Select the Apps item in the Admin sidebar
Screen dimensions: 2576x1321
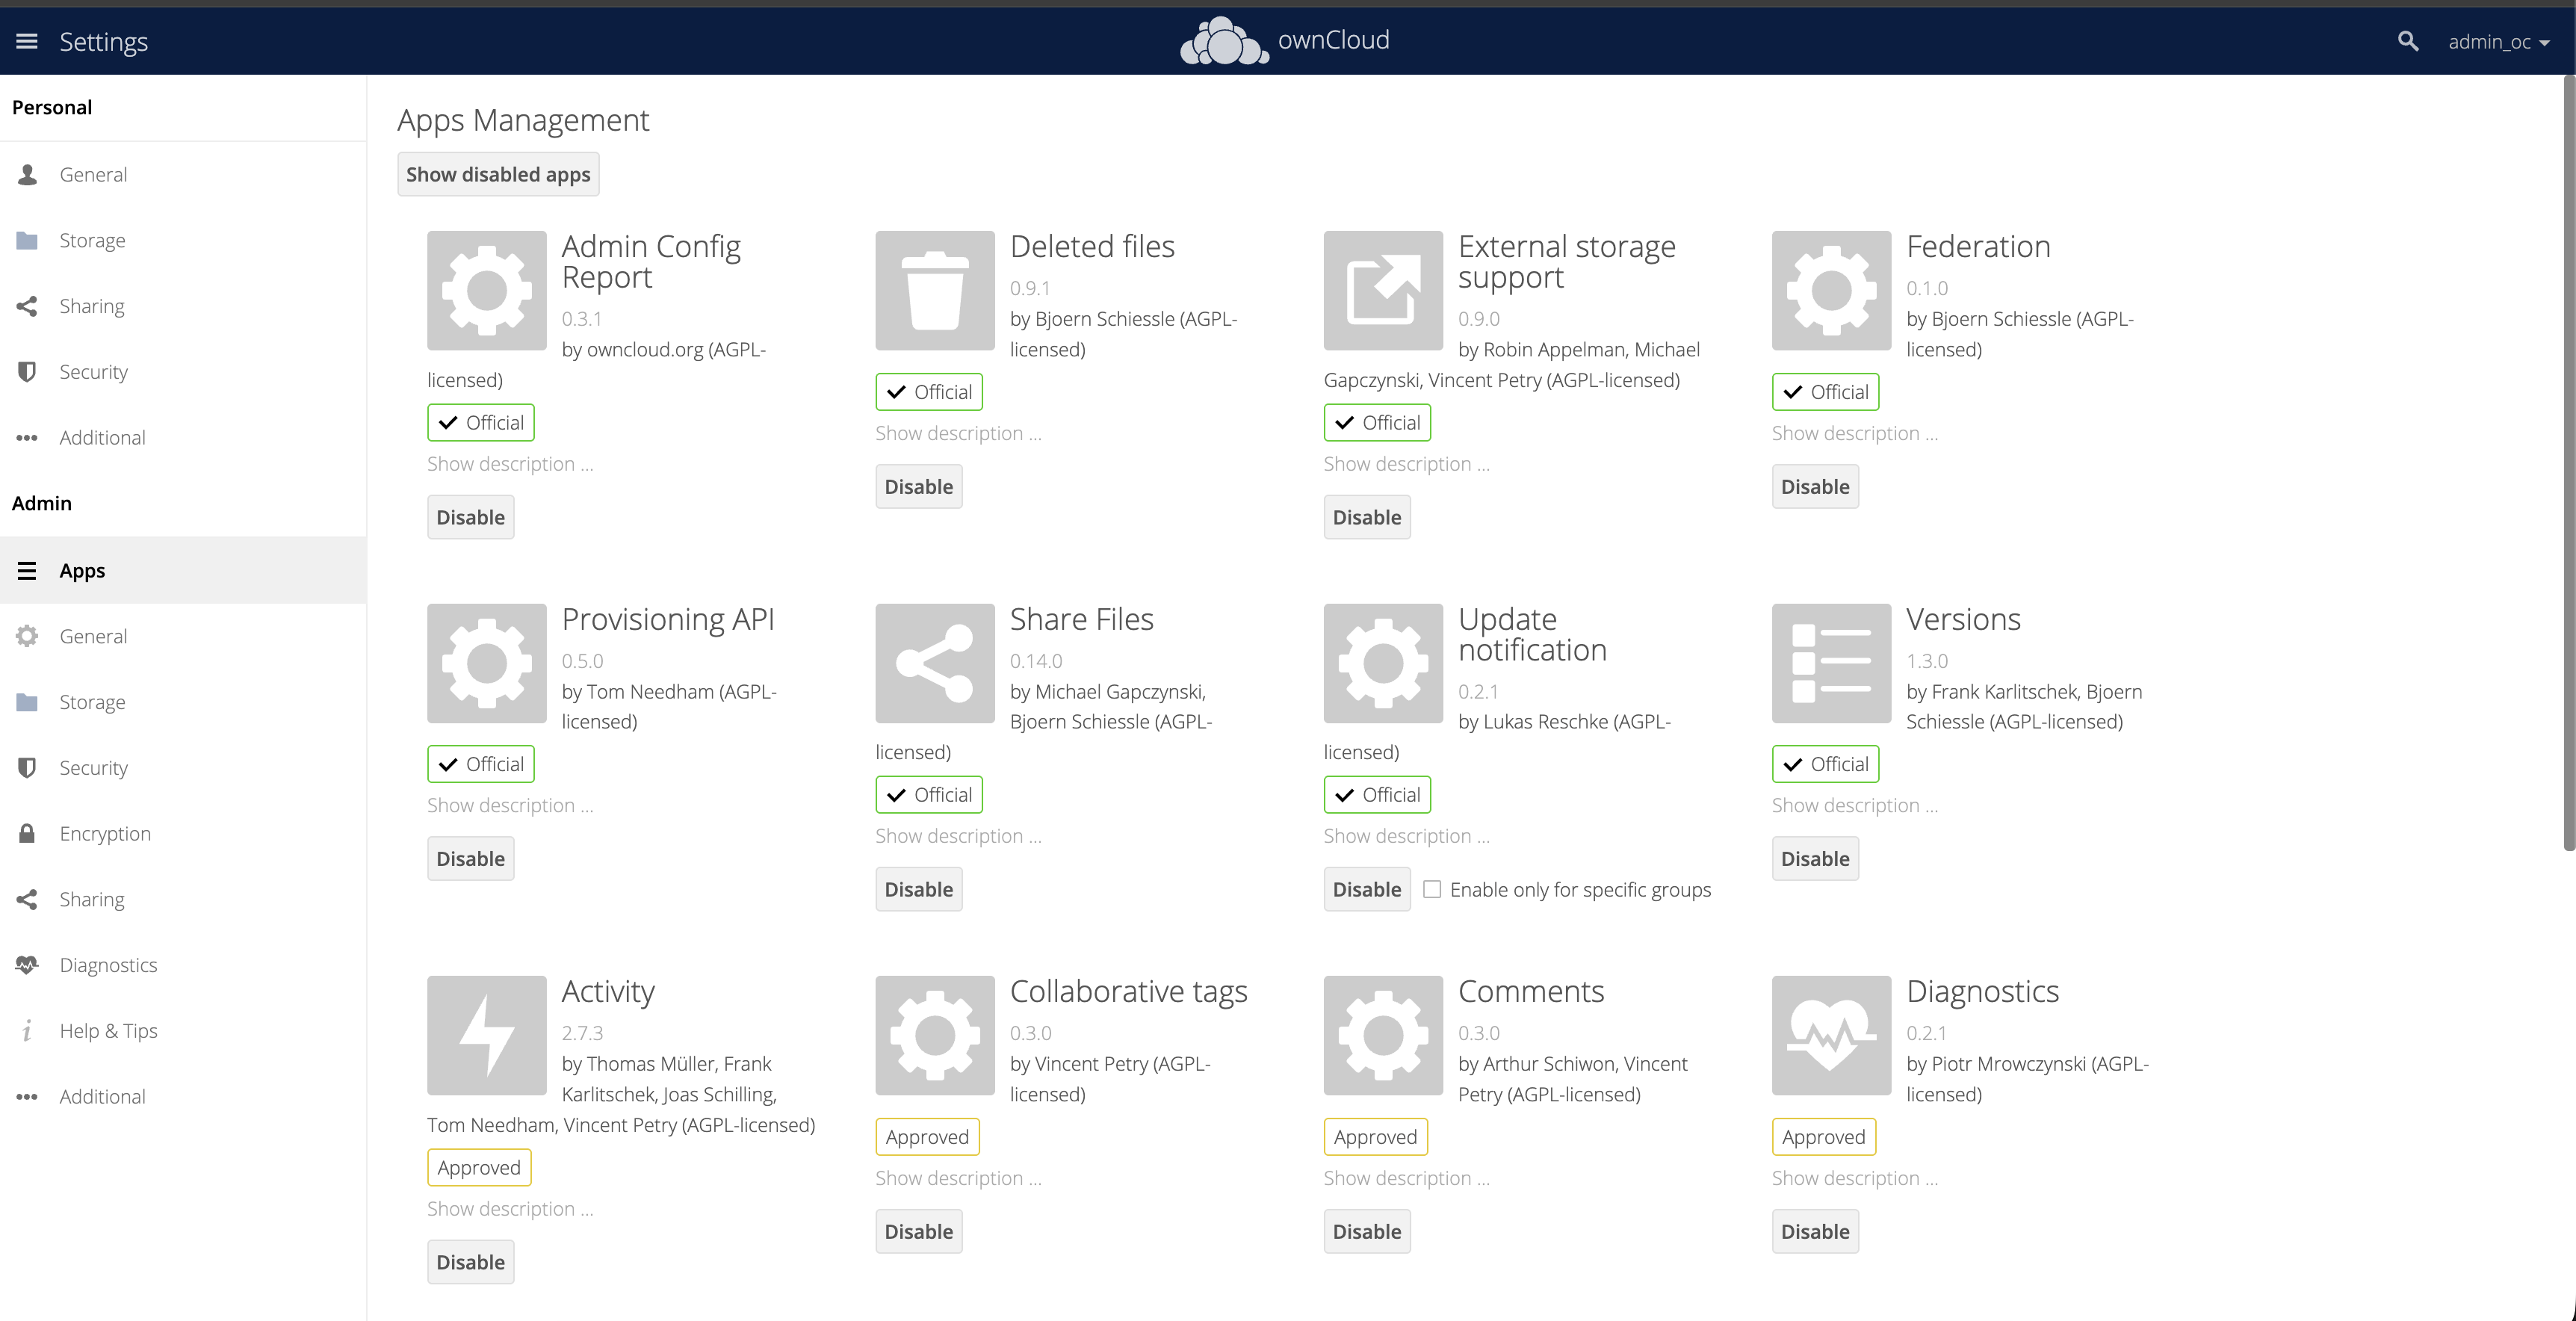[x=81, y=570]
